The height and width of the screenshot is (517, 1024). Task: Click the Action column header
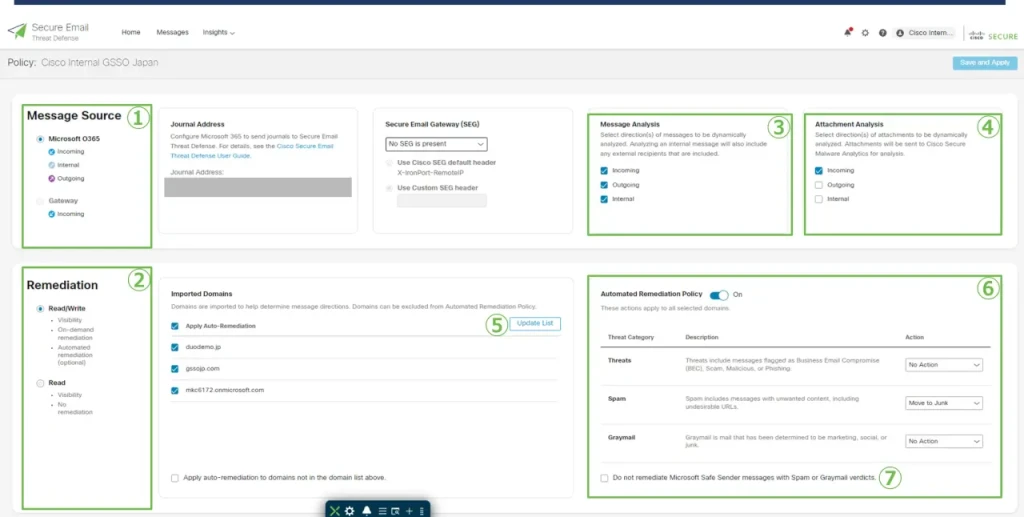point(914,337)
